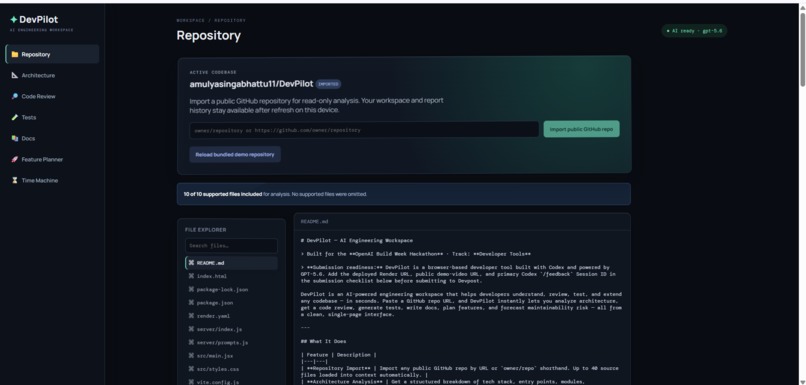The height and width of the screenshot is (385, 806).
Task: Click the WORKSPACE / REPOSITORY breadcrumb
Action: [211, 21]
